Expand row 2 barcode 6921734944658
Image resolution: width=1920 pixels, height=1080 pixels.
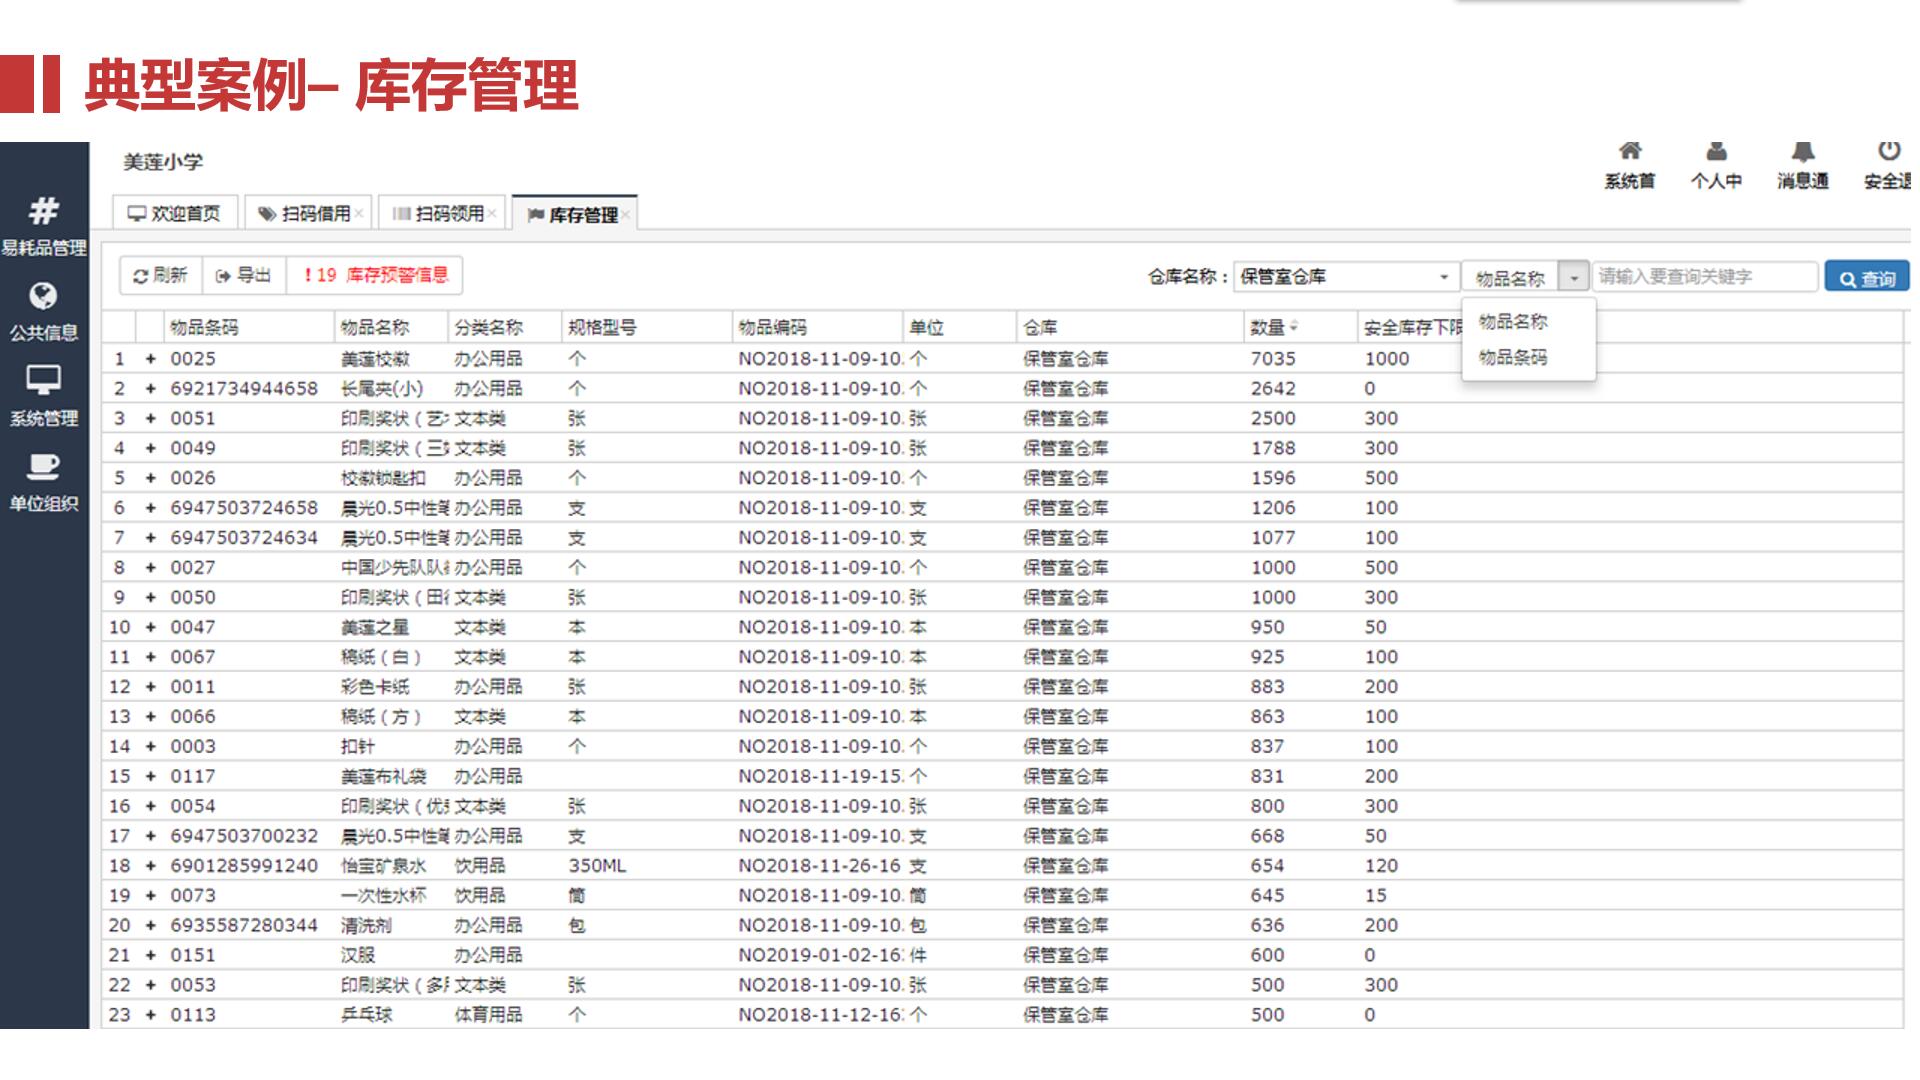[x=151, y=389]
